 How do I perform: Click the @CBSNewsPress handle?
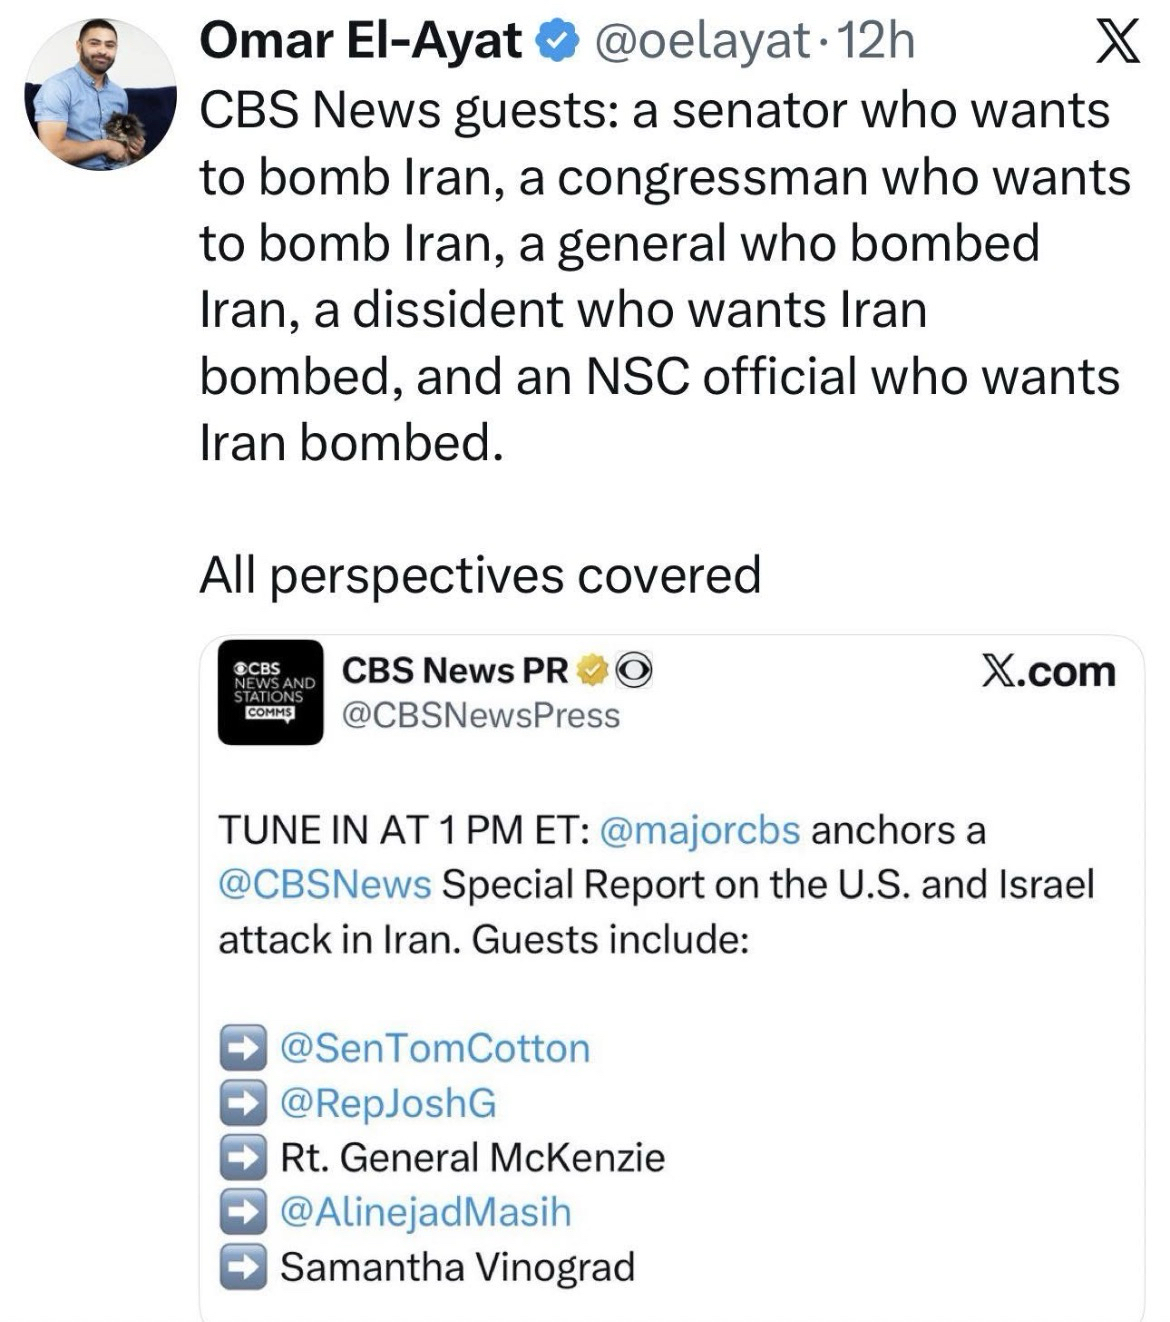click(x=481, y=716)
